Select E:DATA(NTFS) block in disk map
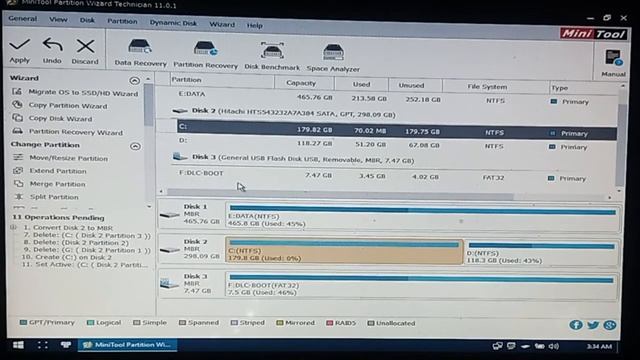 tap(422, 216)
